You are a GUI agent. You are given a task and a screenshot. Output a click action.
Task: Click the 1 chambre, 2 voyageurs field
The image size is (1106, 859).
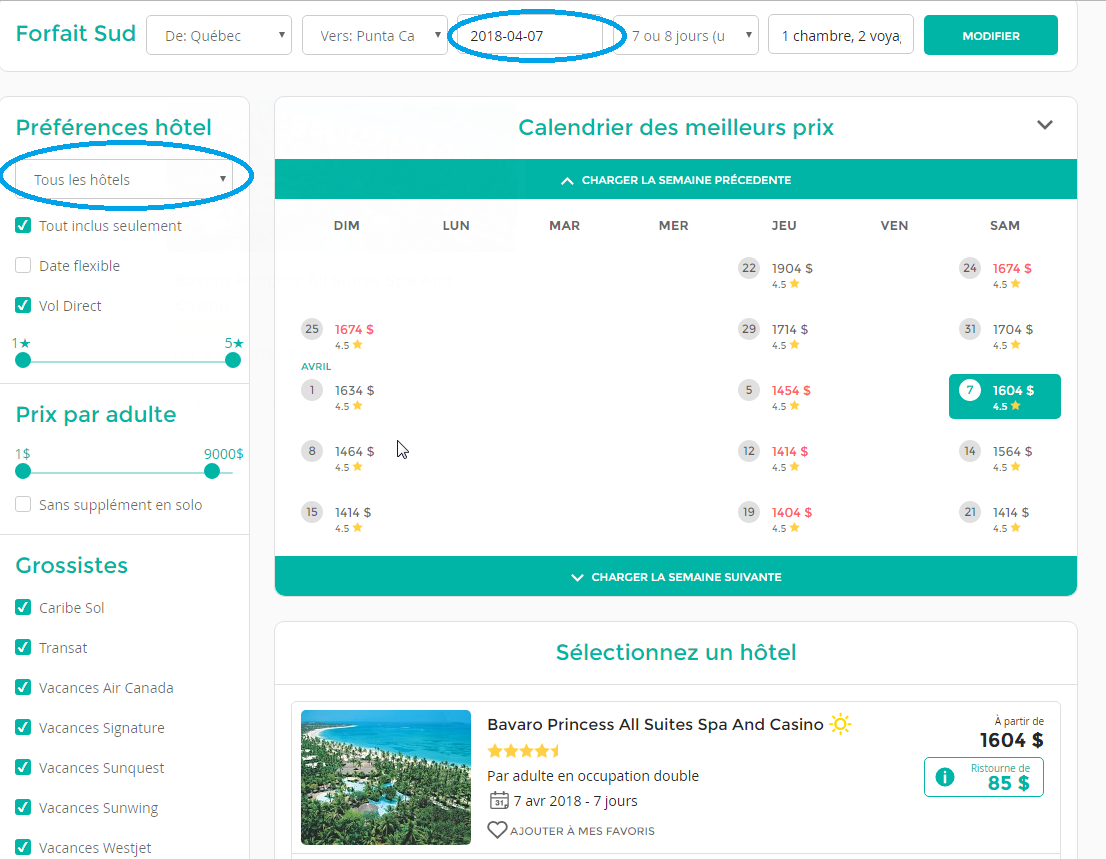click(x=841, y=35)
